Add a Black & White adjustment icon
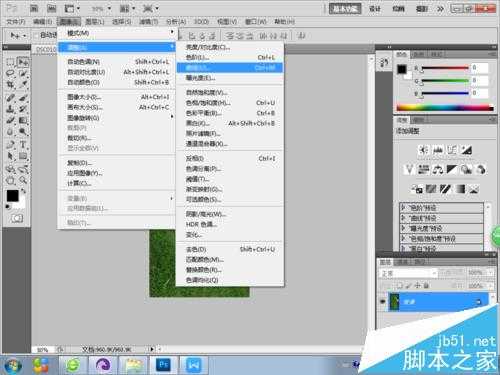Viewport: 500px width, 375px height. click(x=452, y=170)
